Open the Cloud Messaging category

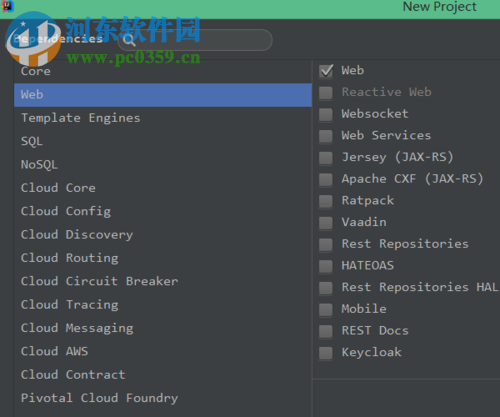[163, 328]
